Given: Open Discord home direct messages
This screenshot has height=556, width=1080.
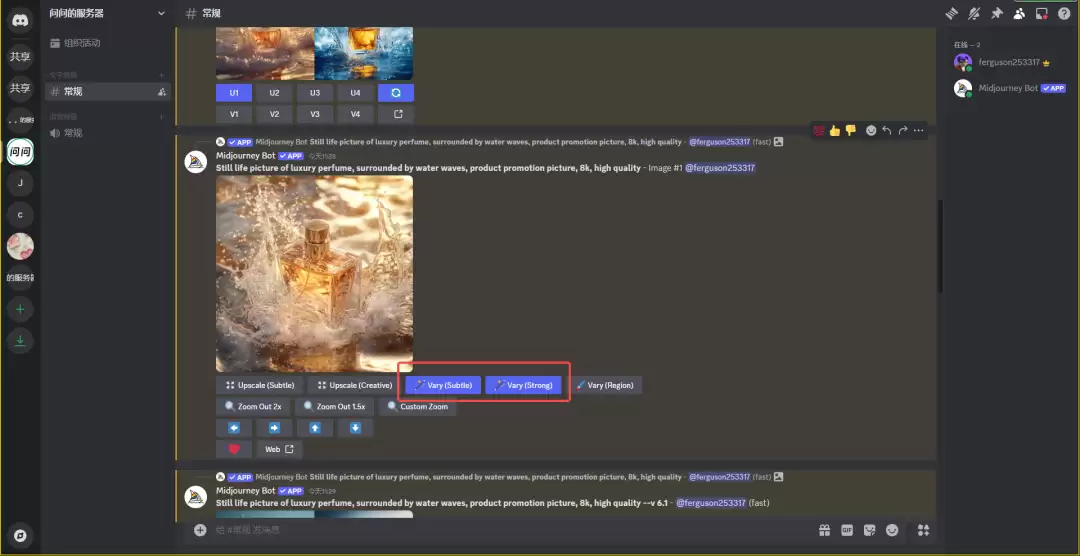Looking at the screenshot, I should click(x=20, y=20).
